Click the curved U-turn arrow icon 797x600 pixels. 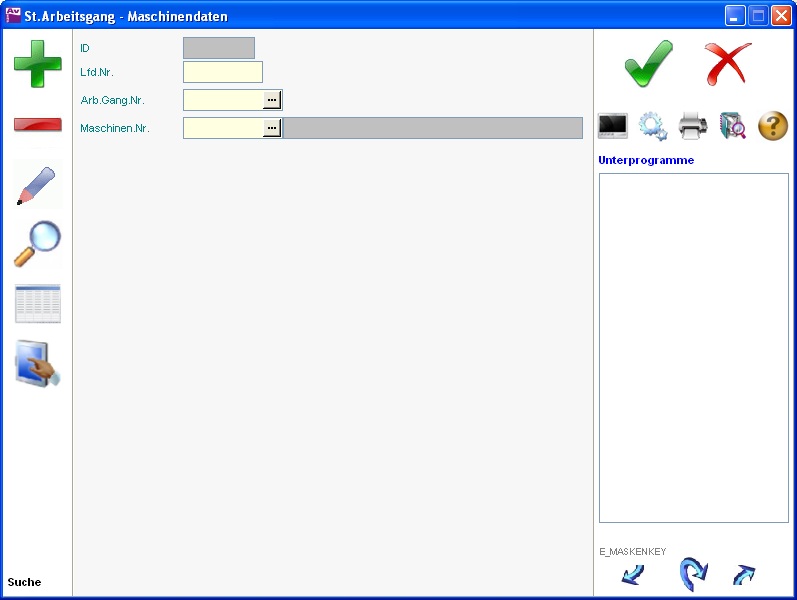(x=692, y=575)
